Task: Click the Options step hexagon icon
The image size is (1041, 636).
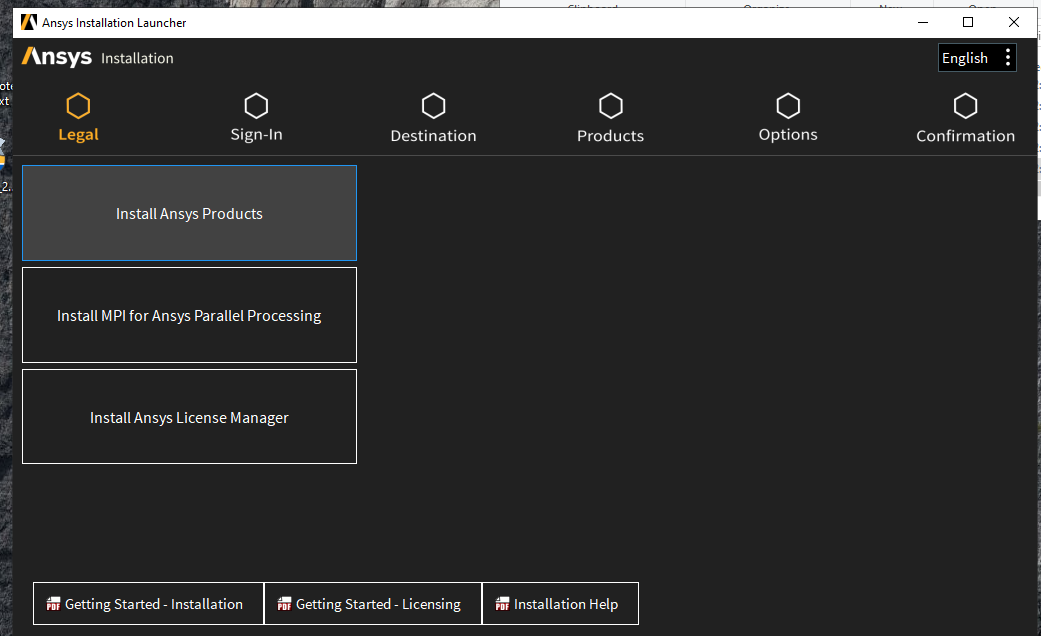Action: tap(788, 105)
